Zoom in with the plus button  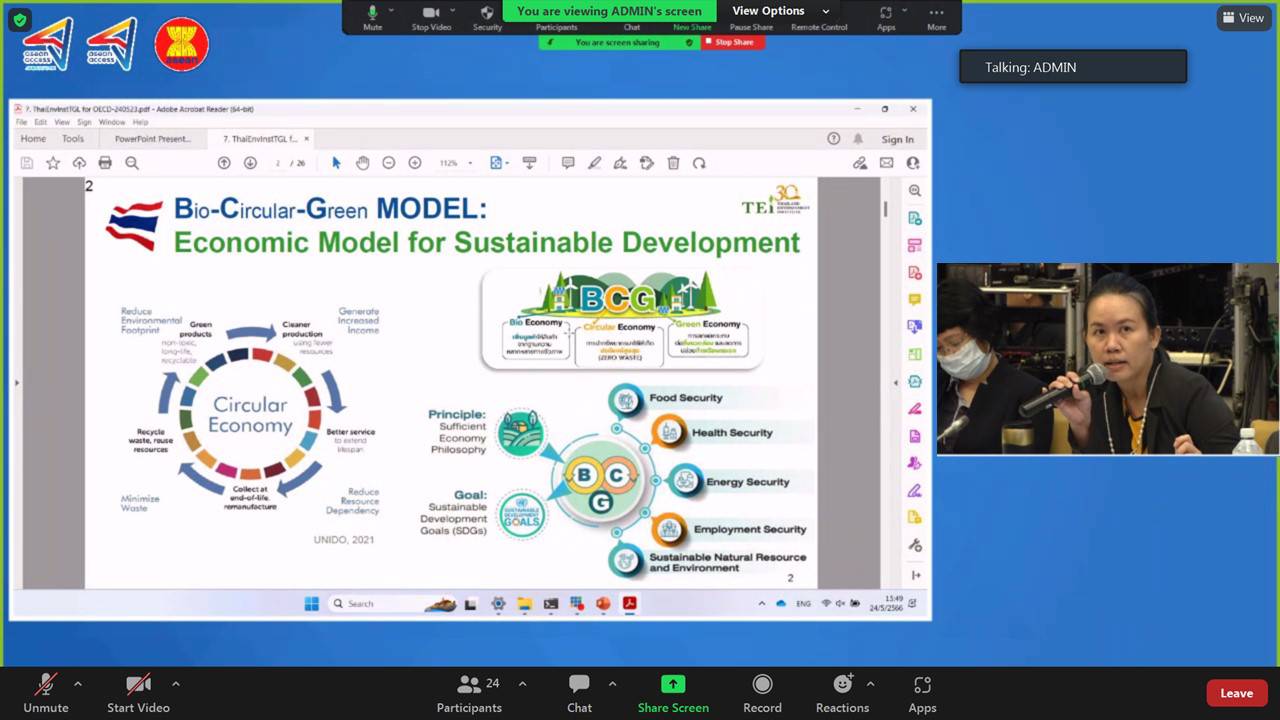click(415, 163)
